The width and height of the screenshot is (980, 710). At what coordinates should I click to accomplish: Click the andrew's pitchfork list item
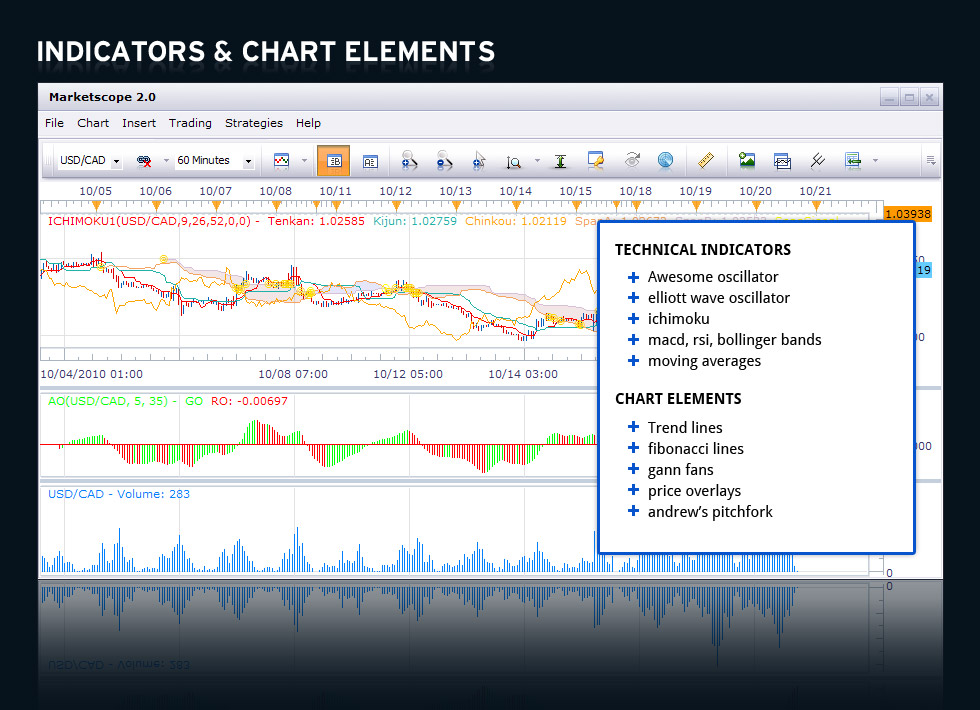tap(710, 512)
